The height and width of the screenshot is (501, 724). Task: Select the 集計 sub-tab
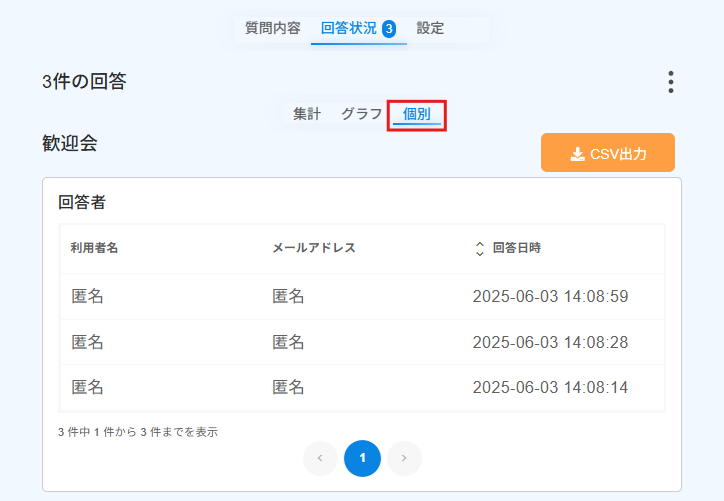(307, 114)
